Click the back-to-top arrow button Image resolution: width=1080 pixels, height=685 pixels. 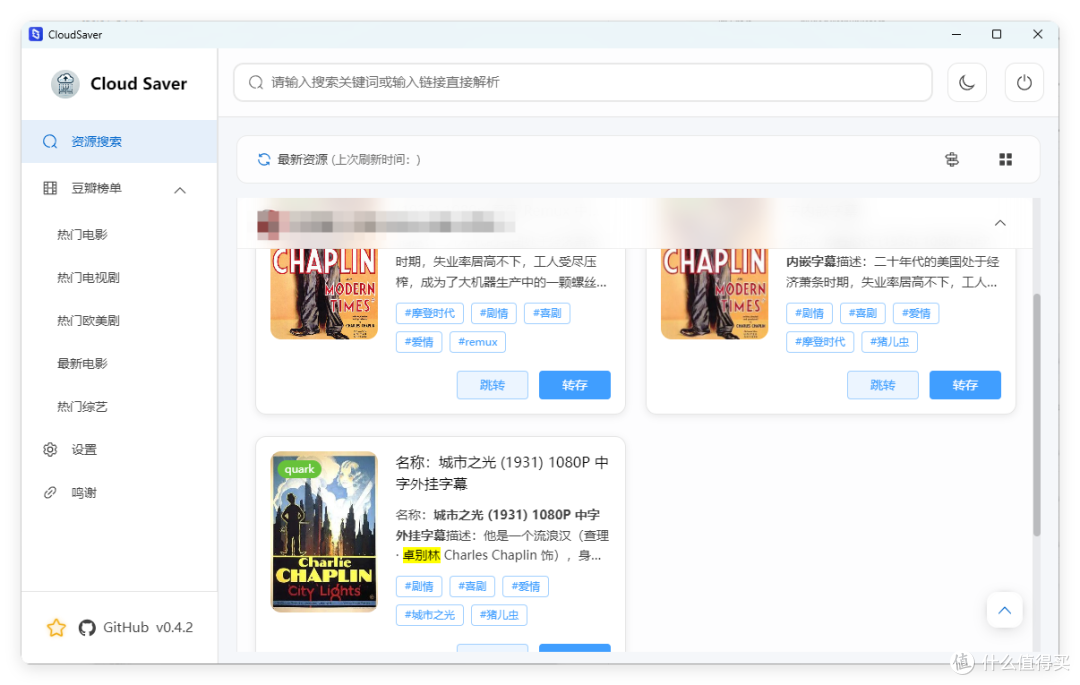point(1004,610)
